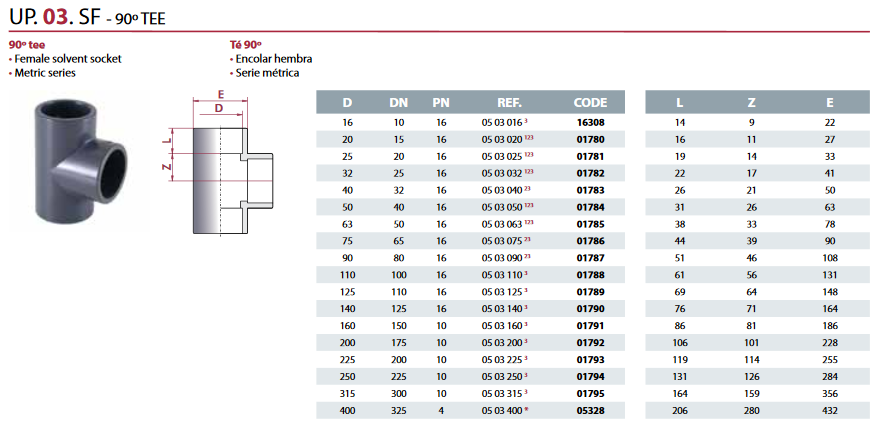Click product code 16308

pos(591,122)
